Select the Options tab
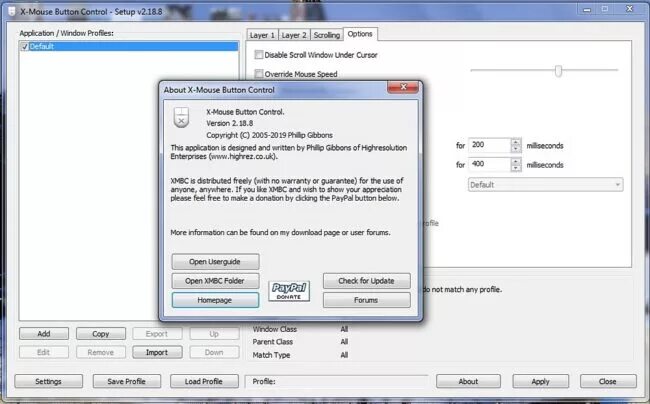This screenshot has width=650, height=404. (360, 34)
